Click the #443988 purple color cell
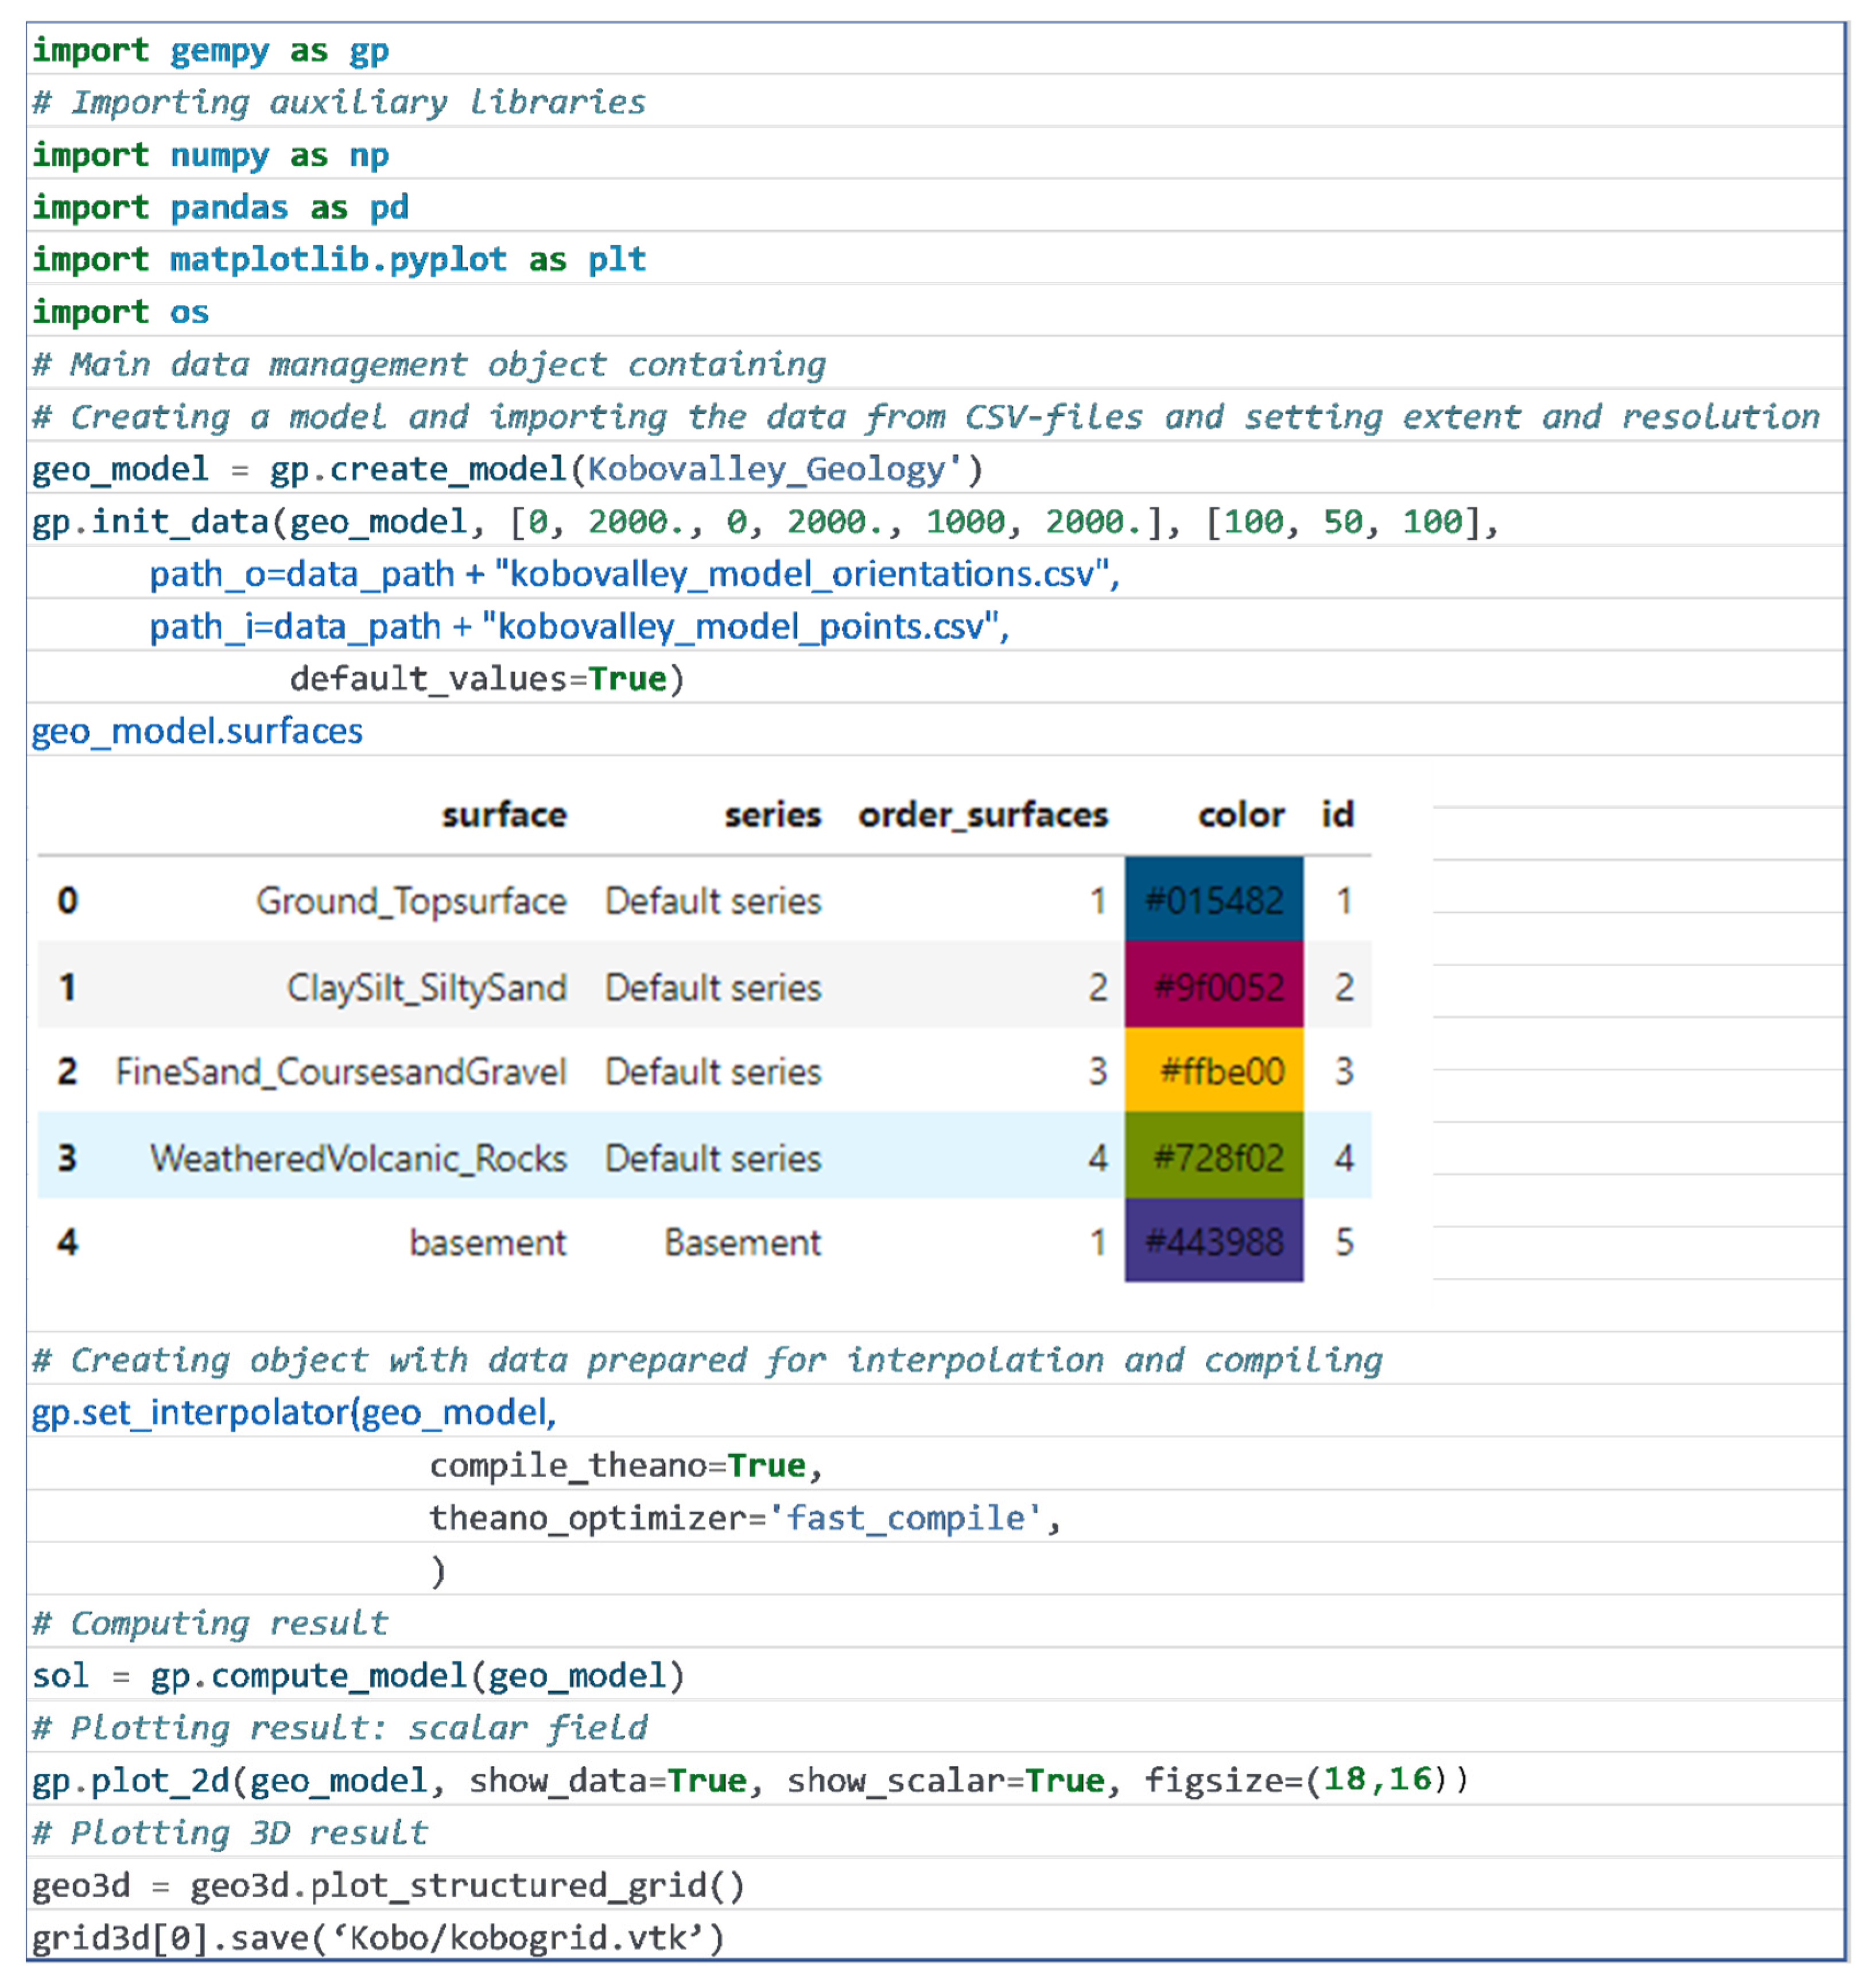 1213,1241
